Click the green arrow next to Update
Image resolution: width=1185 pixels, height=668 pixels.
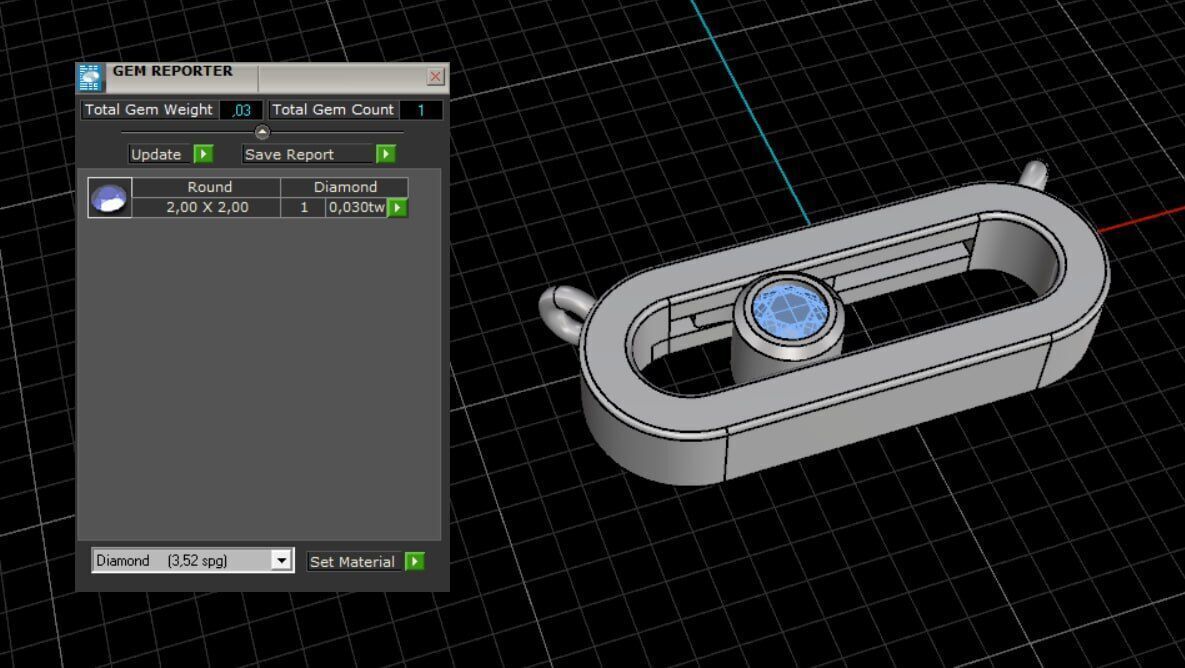pos(203,154)
